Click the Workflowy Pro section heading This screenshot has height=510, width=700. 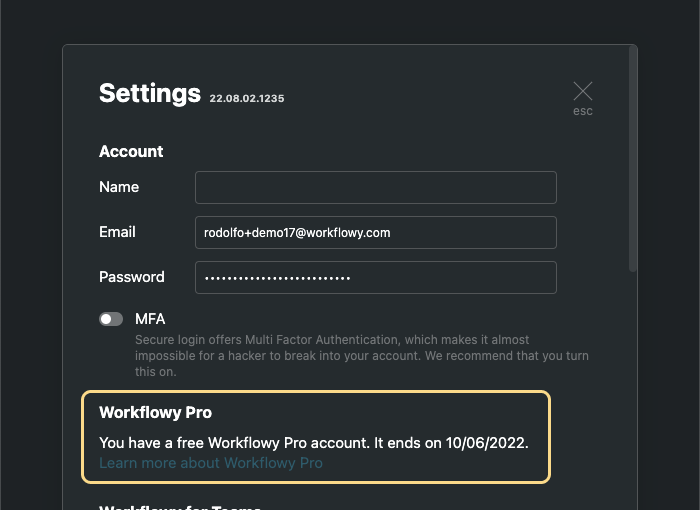tap(155, 412)
